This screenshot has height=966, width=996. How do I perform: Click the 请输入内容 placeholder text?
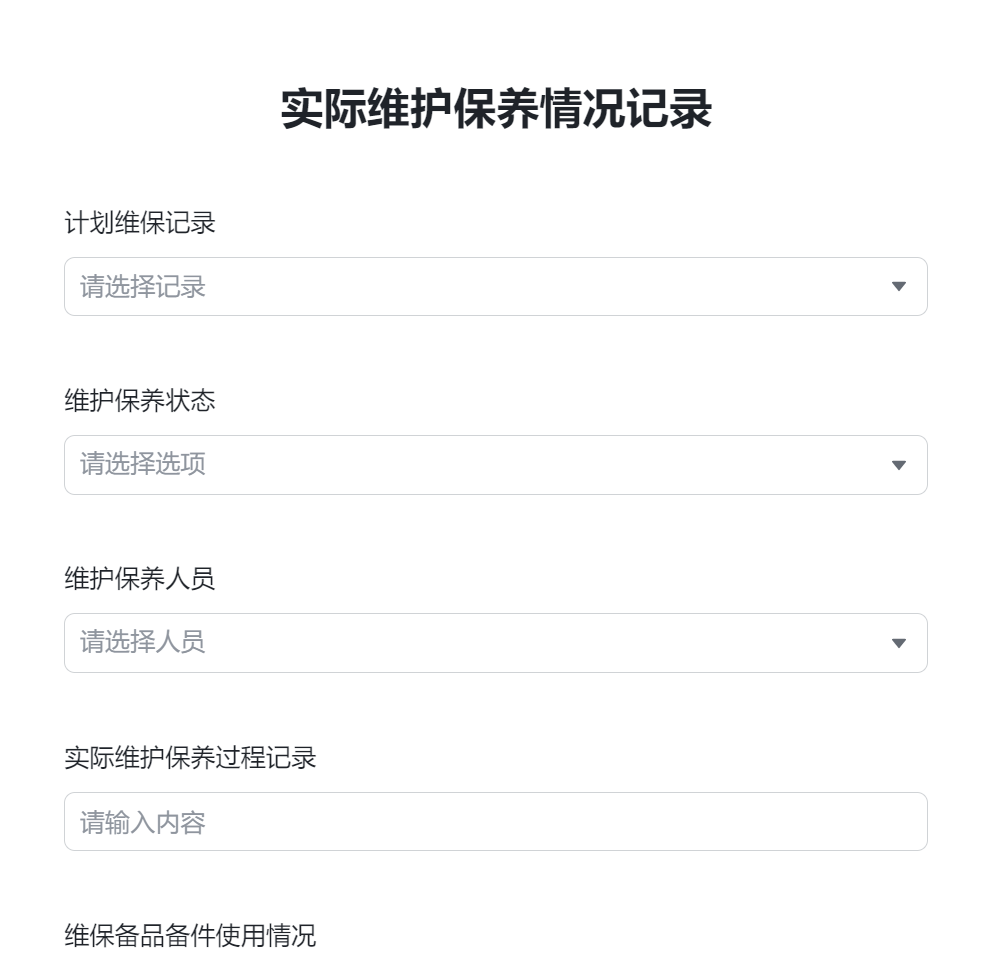[143, 822]
